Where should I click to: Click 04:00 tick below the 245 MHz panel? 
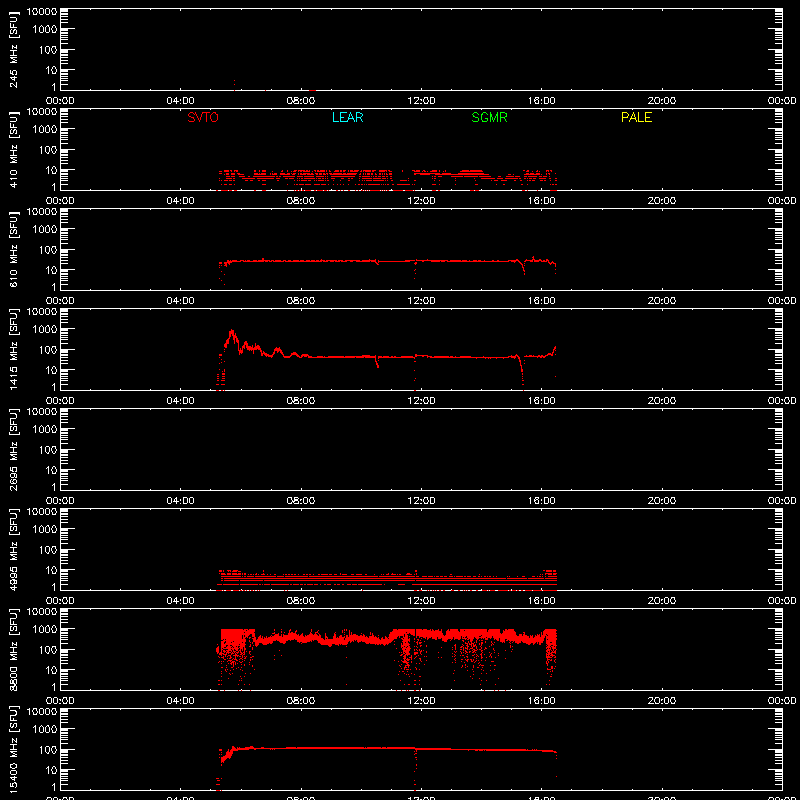coord(180,101)
